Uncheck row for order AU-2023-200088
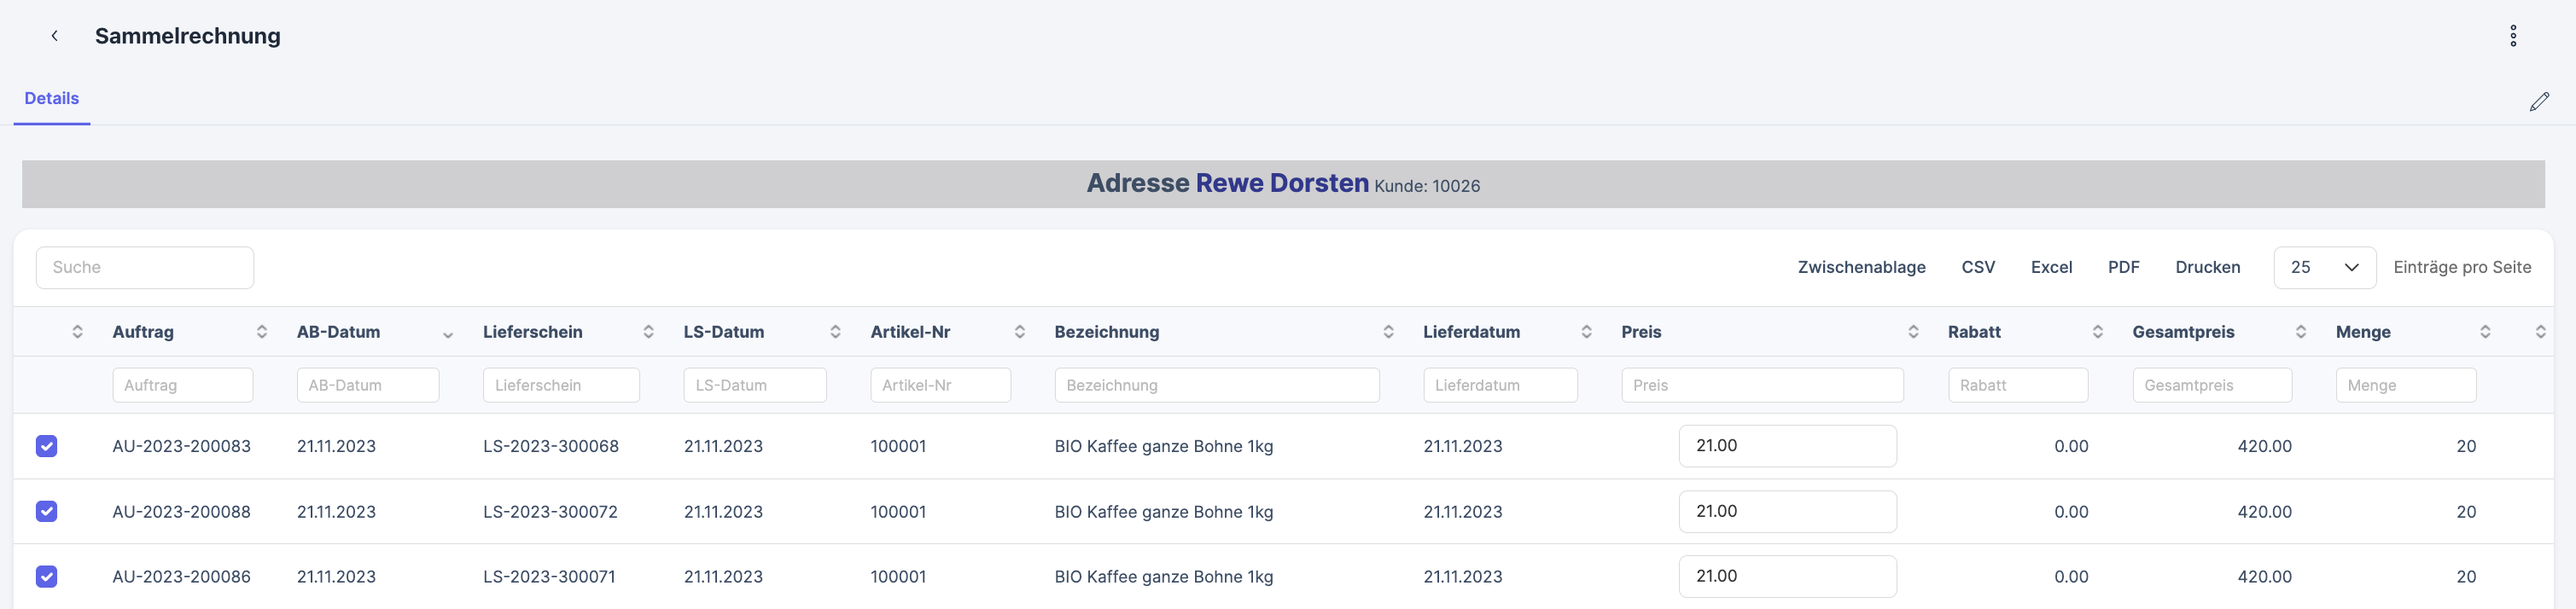The height and width of the screenshot is (609, 2576). click(46, 511)
